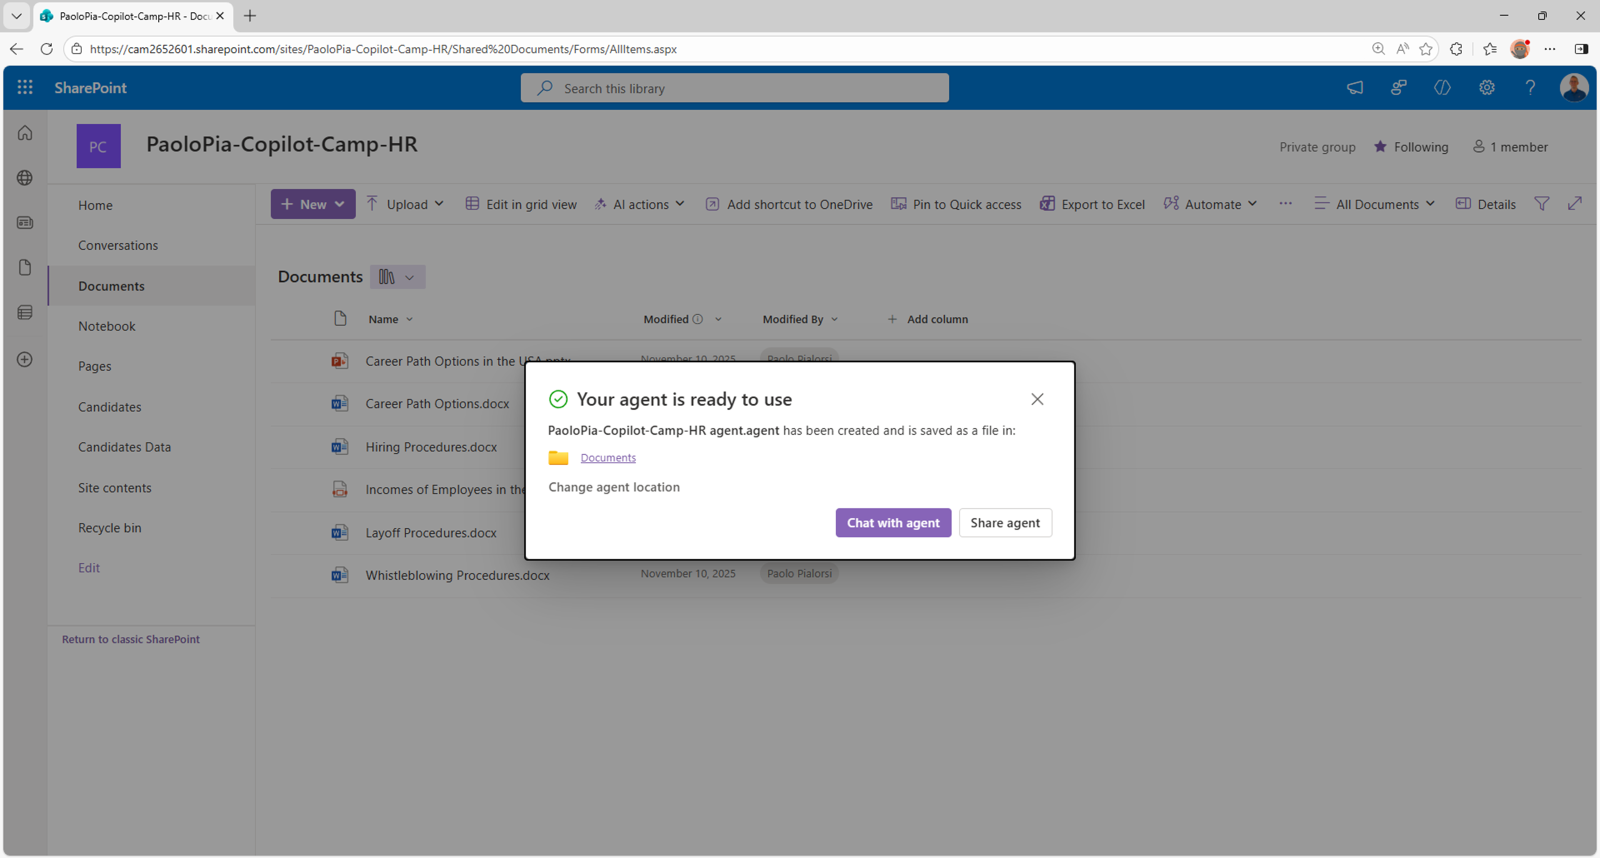Click Export to Excel

(1092, 204)
